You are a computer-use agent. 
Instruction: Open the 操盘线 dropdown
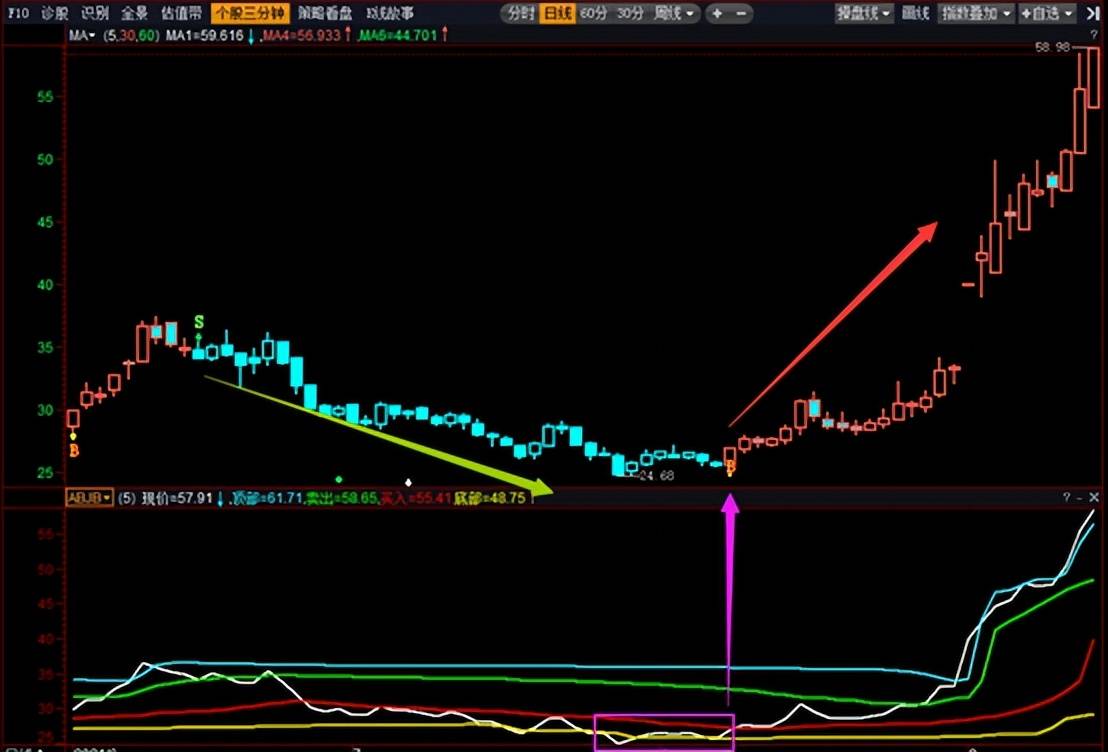tap(863, 13)
